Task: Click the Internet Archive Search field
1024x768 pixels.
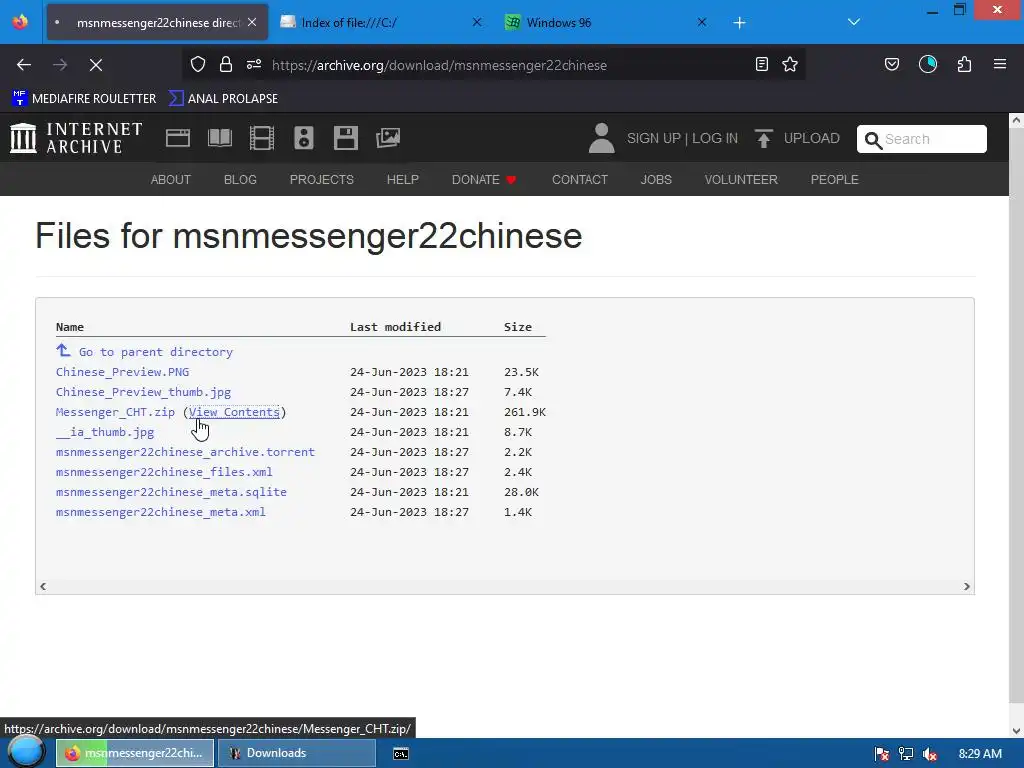Action: tap(921, 138)
